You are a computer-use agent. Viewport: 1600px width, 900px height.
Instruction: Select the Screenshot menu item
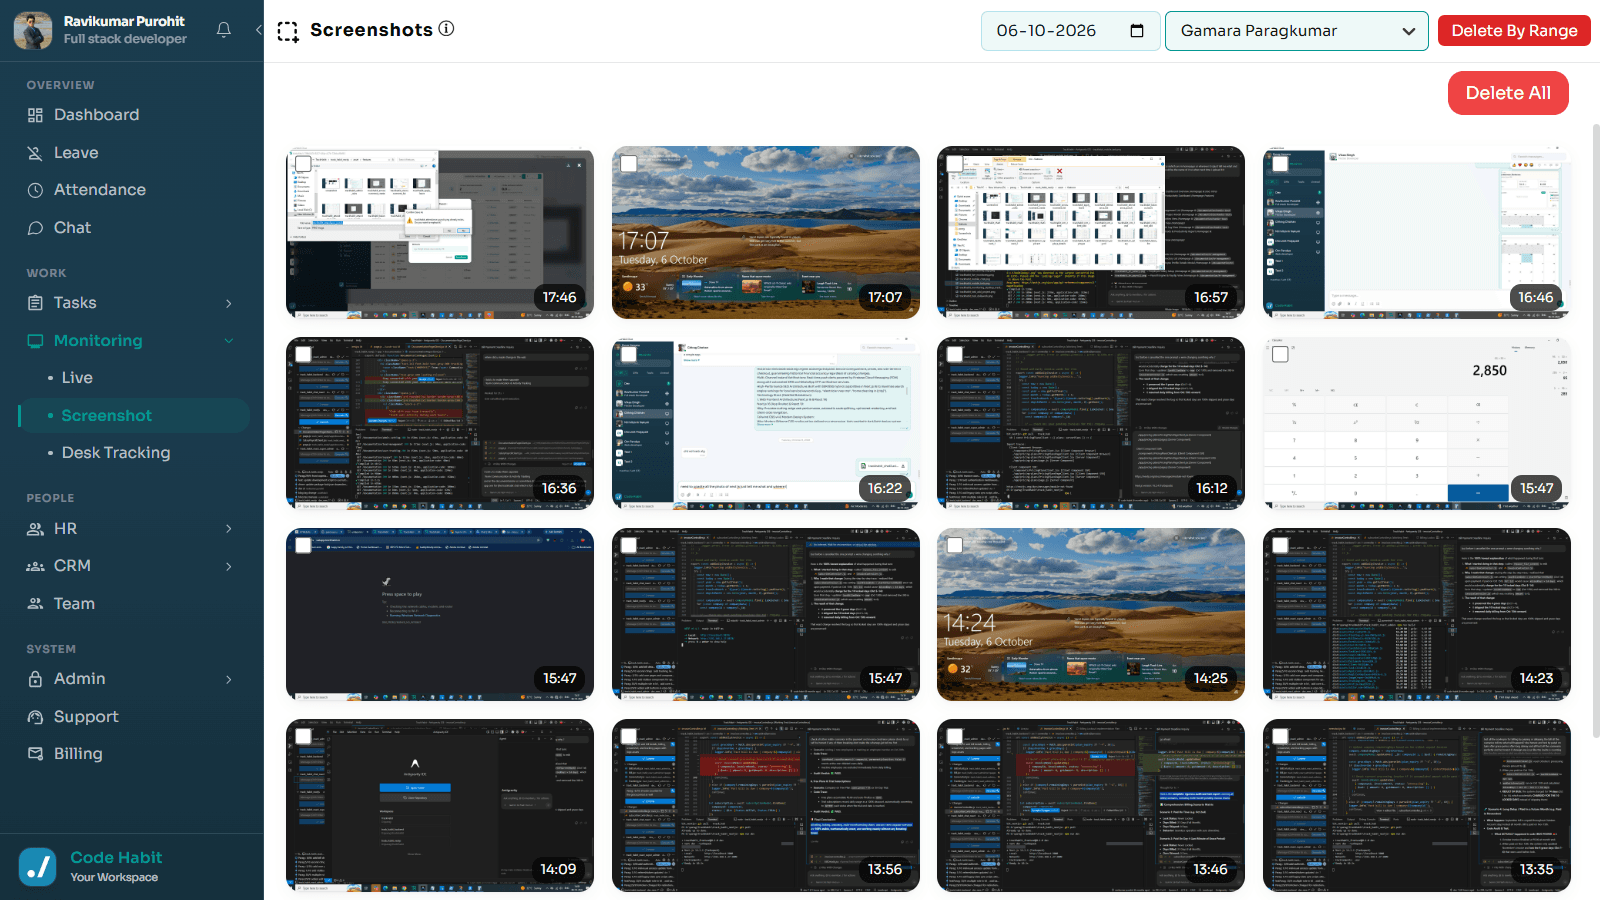pyautogui.click(x=134, y=416)
